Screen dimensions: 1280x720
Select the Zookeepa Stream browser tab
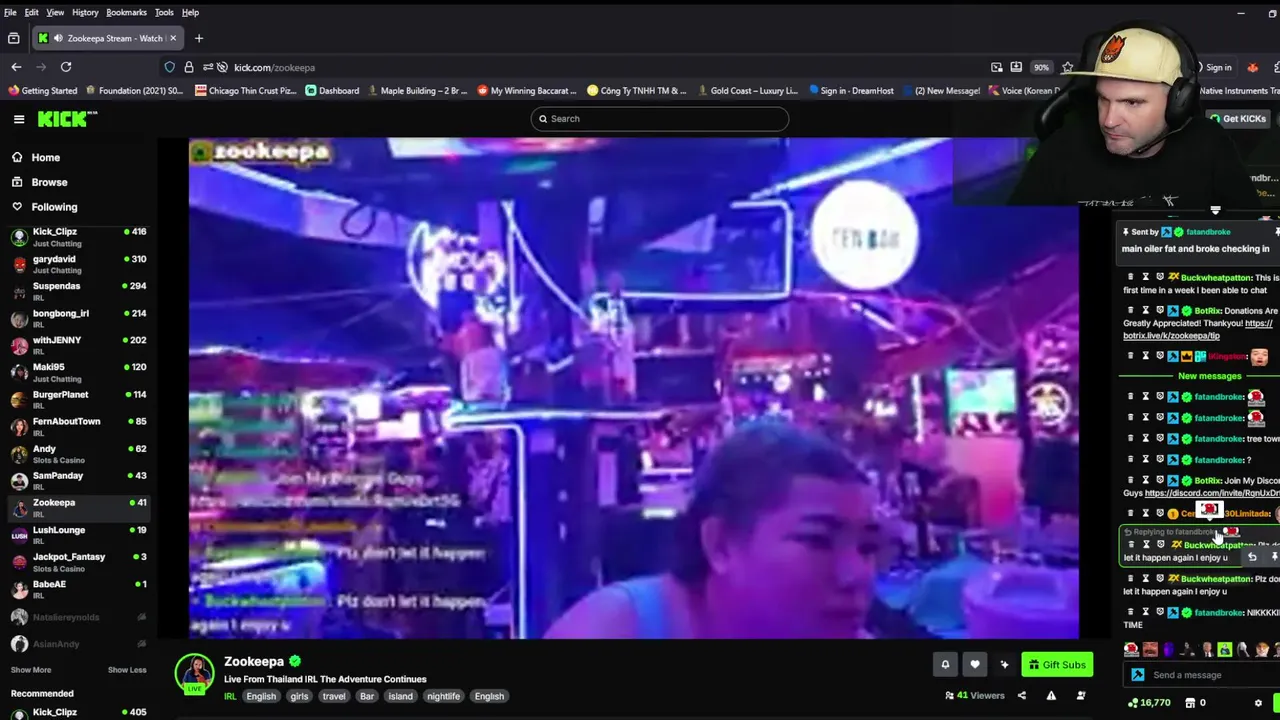pos(108,38)
